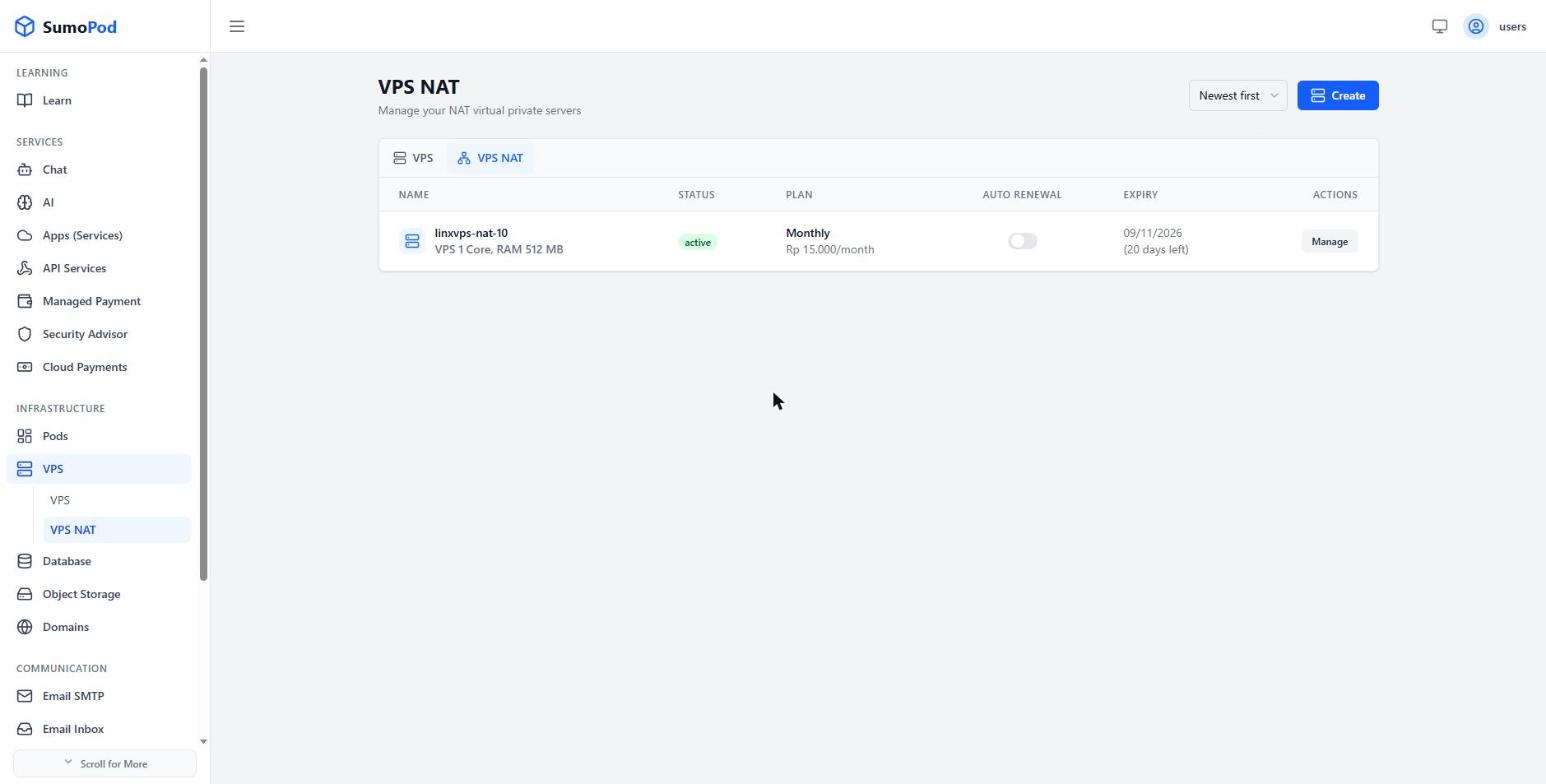This screenshot has width=1546, height=784.
Task: Select the VPS NAT tab
Action: (490, 158)
